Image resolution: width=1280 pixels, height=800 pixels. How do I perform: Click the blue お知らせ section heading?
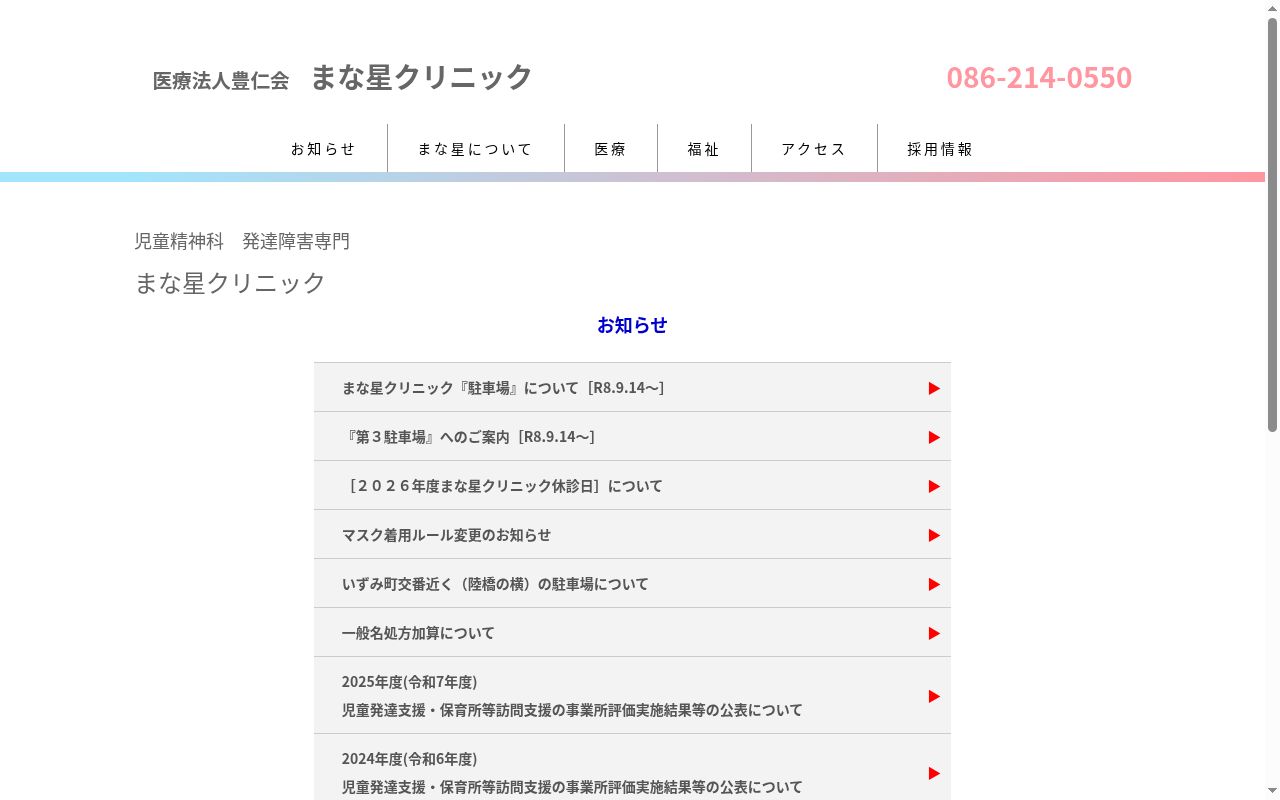632,325
